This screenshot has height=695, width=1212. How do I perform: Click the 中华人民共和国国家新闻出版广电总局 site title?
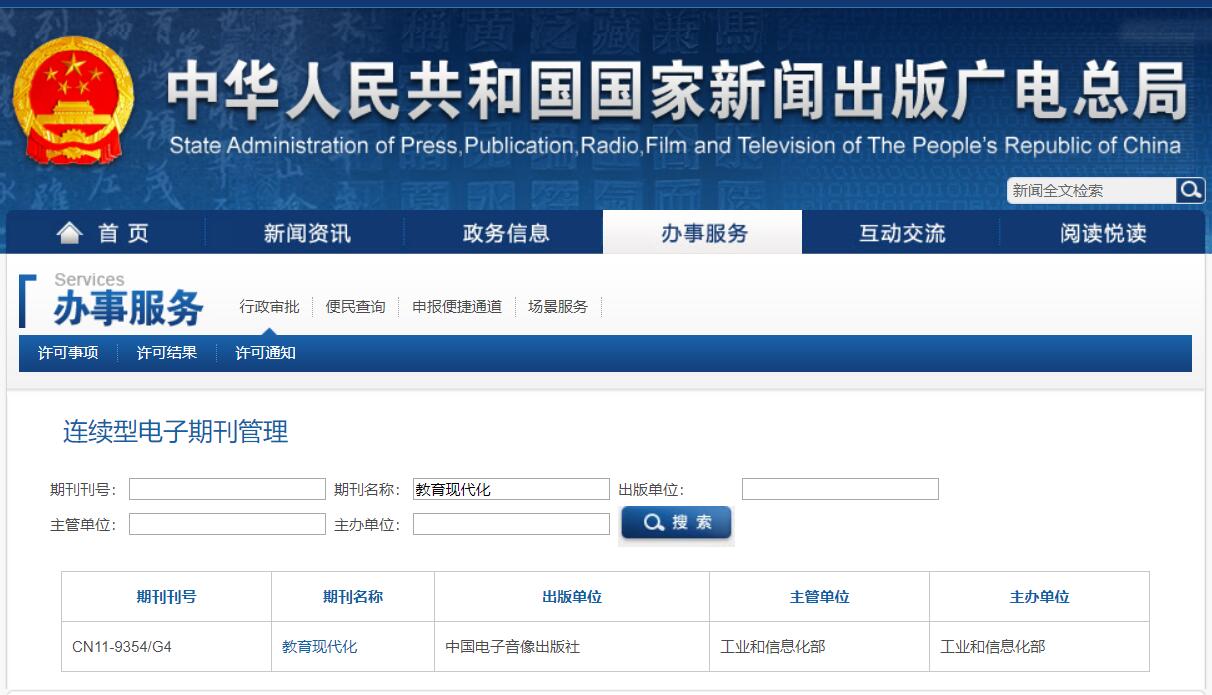[x=676, y=91]
